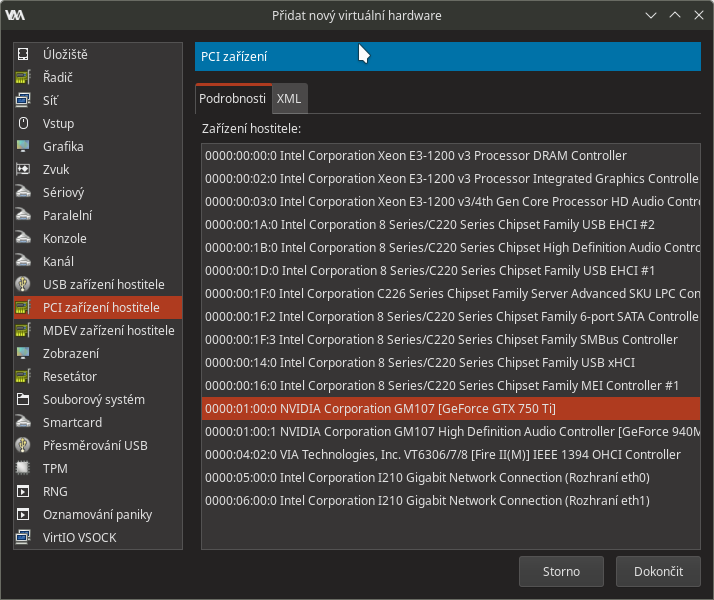Click the USB zařízení hostitele icon
Viewport: 714px width, 600px height.
point(23,285)
